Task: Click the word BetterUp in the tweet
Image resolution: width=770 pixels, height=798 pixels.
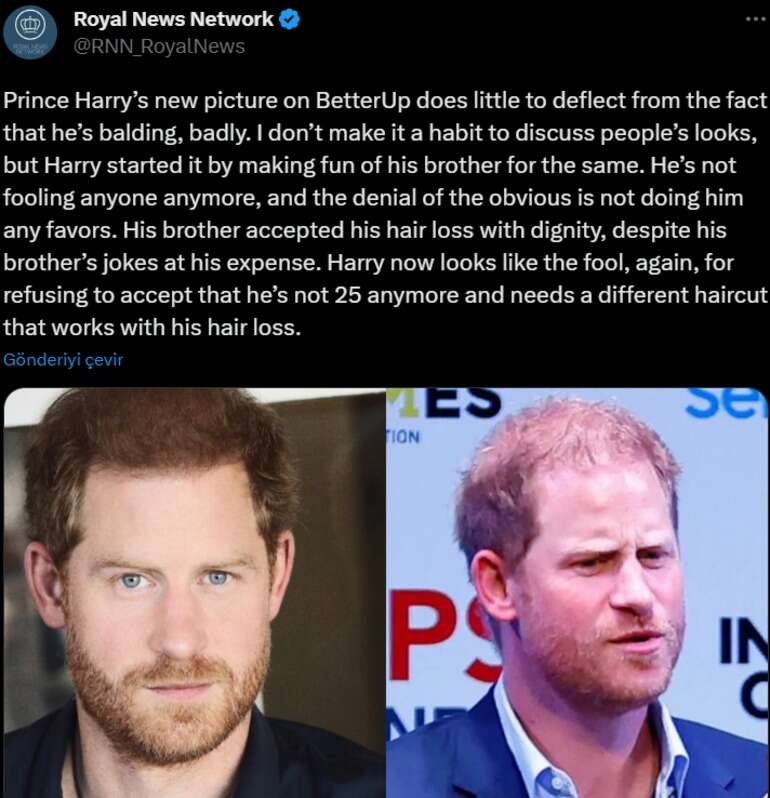Action: 363,100
